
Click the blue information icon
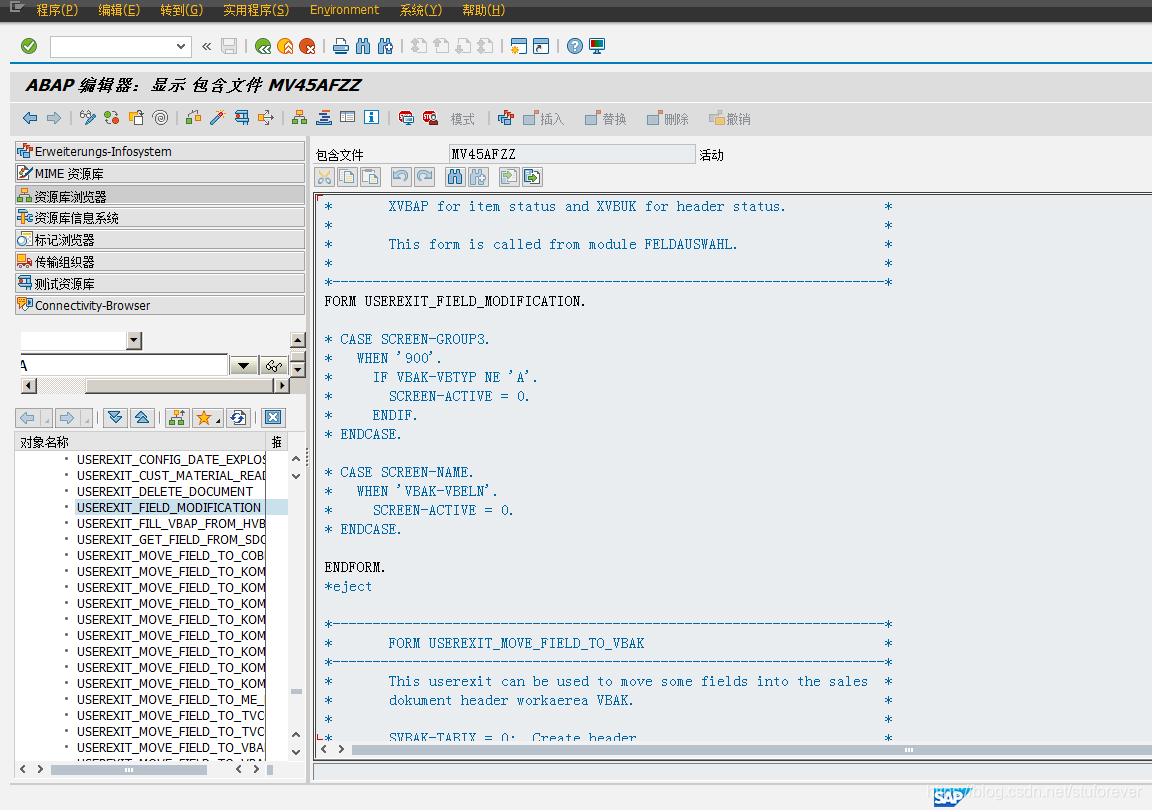pyautogui.click(x=372, y=118)
